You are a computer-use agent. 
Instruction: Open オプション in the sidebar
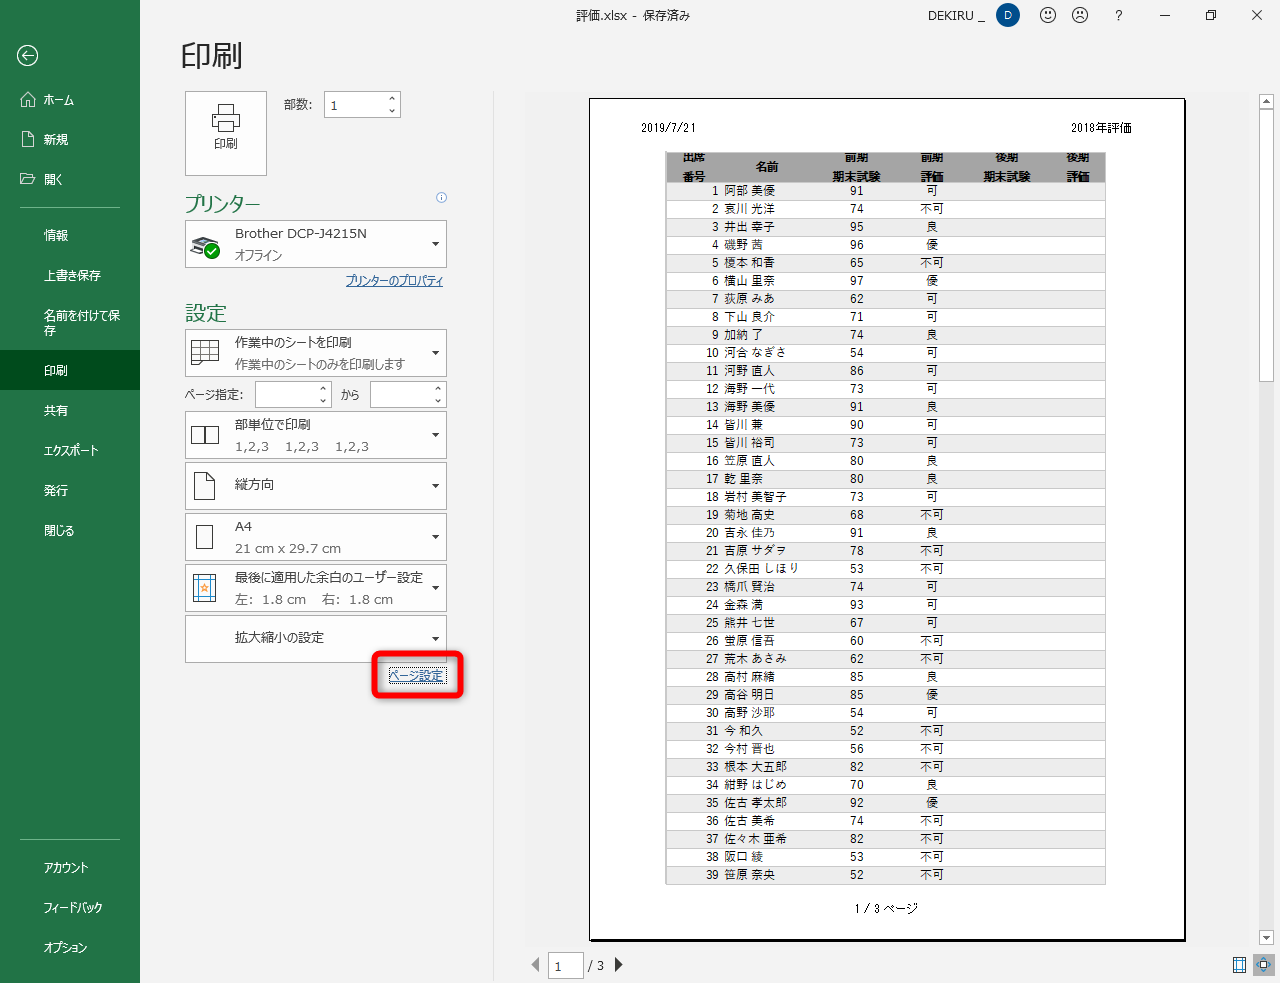(70, 948)
